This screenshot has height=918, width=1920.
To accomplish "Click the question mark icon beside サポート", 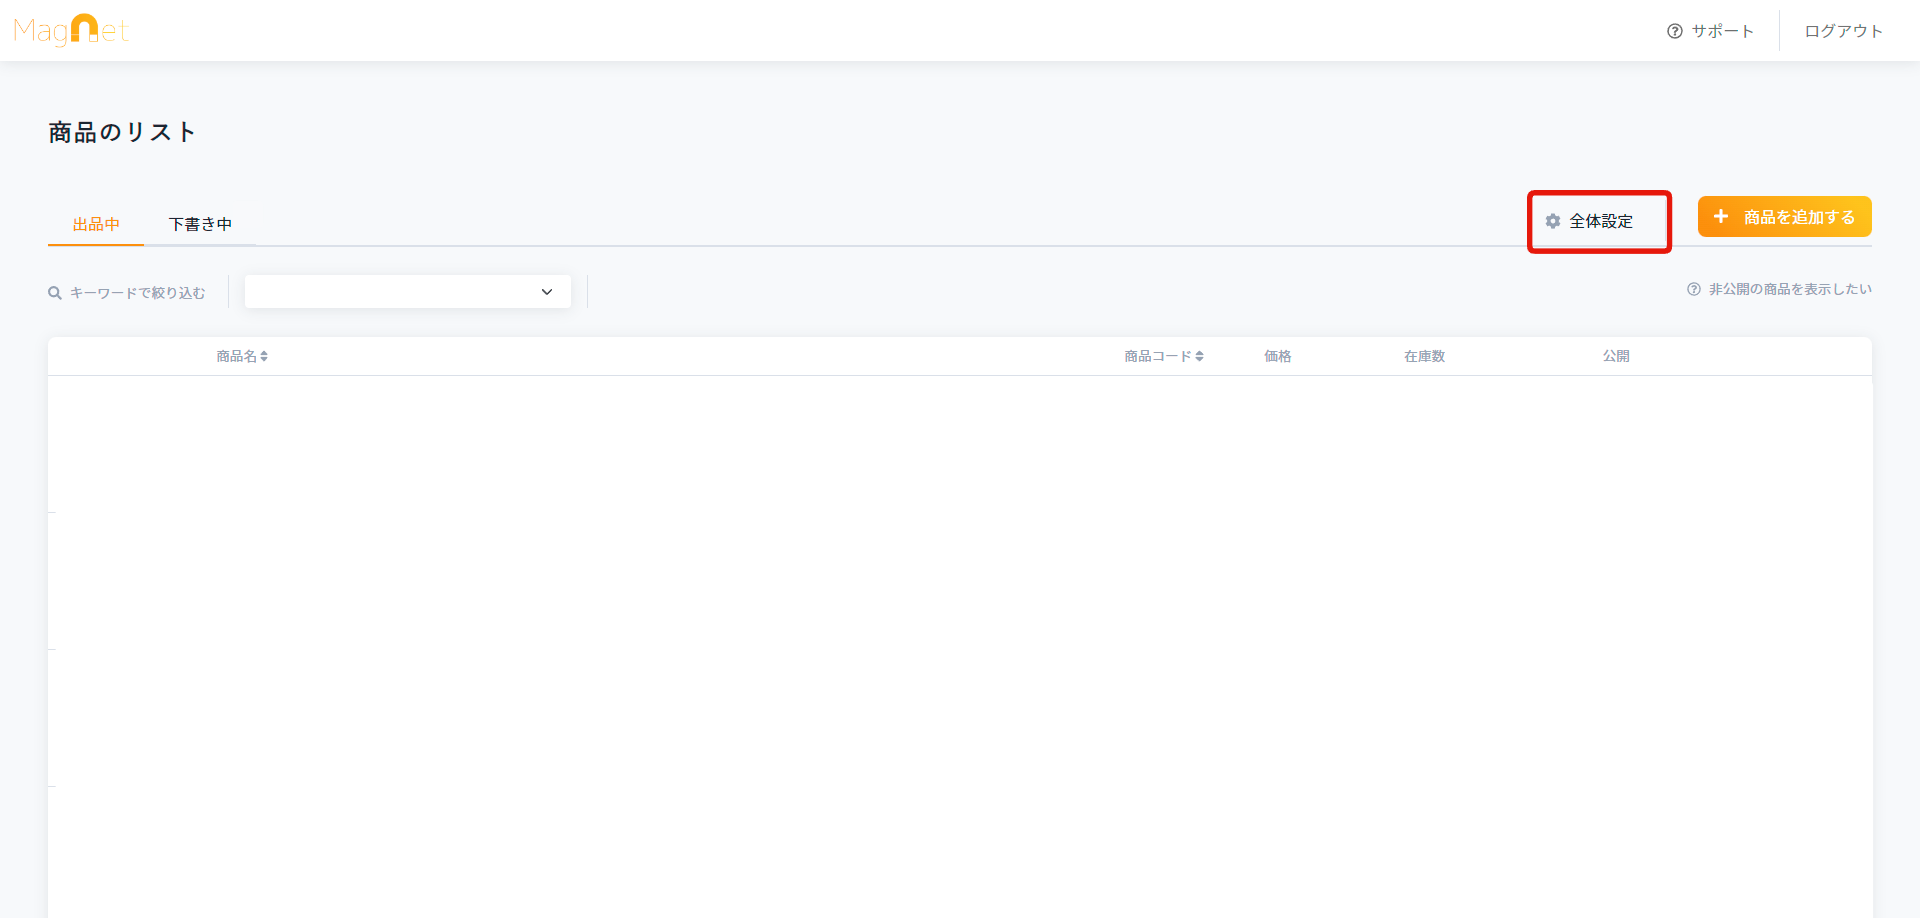I will [1674, 31].
